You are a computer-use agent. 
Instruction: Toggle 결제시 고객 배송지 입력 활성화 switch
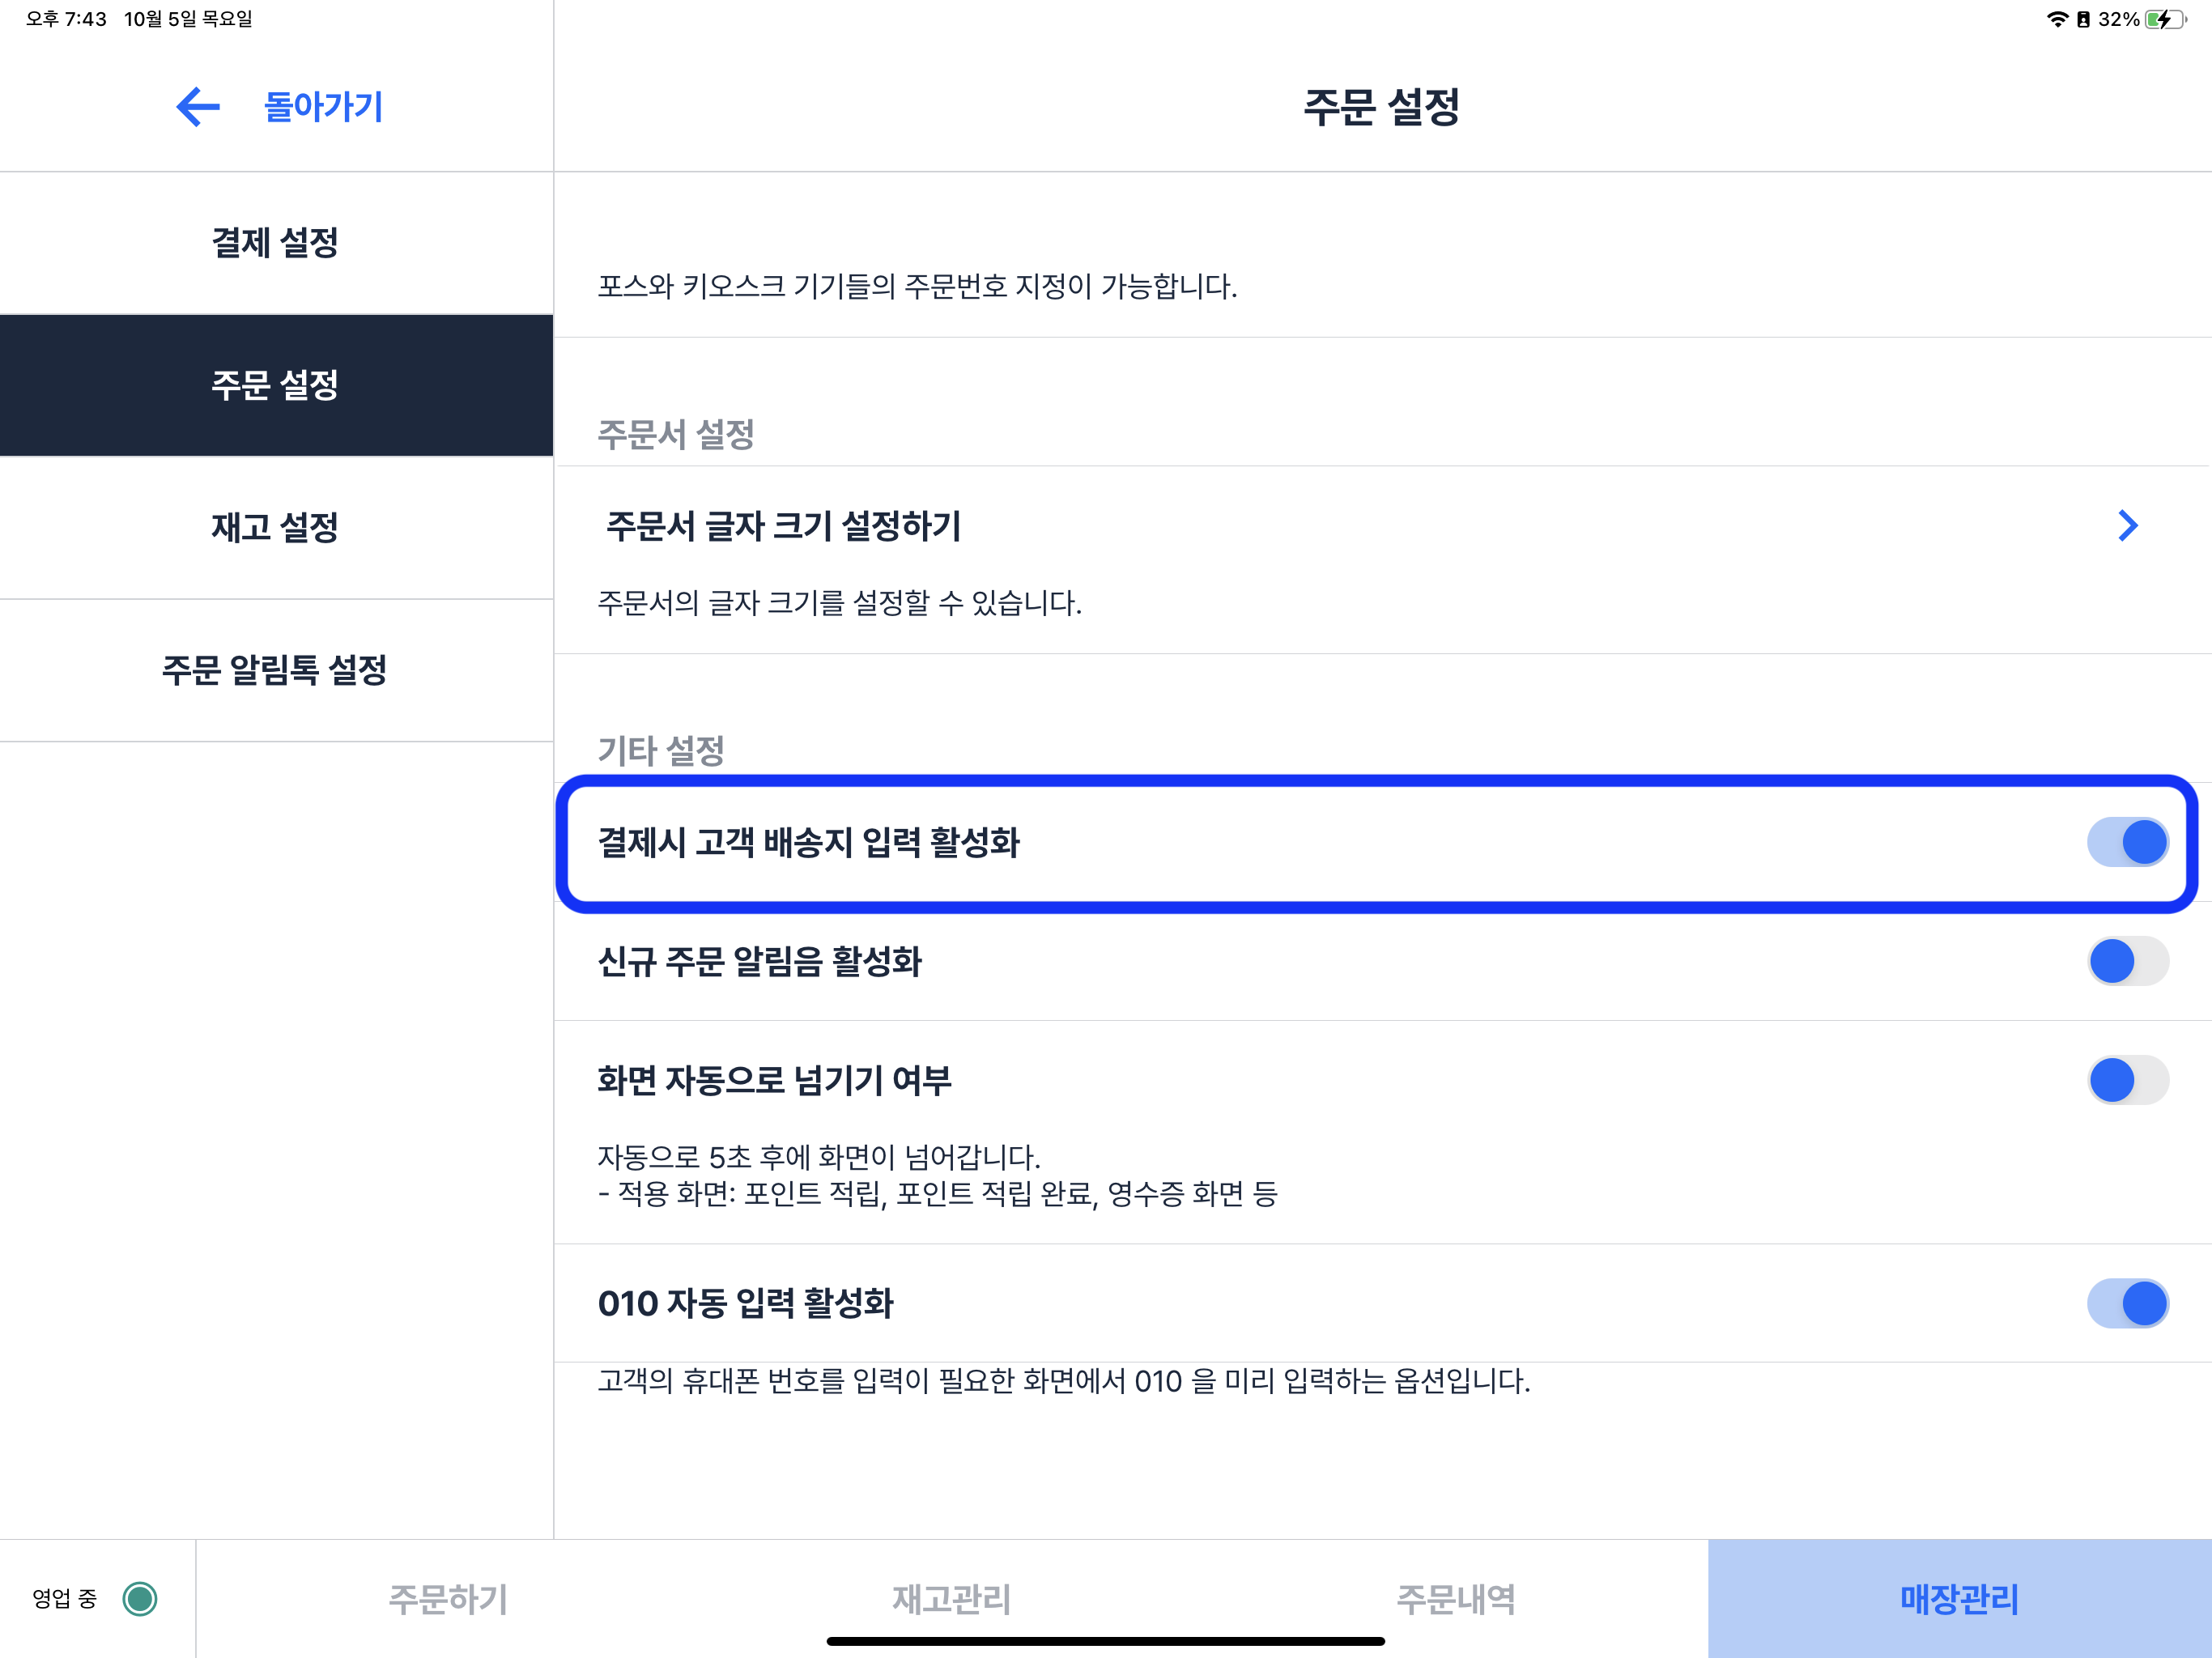[x=2127, y=842]
